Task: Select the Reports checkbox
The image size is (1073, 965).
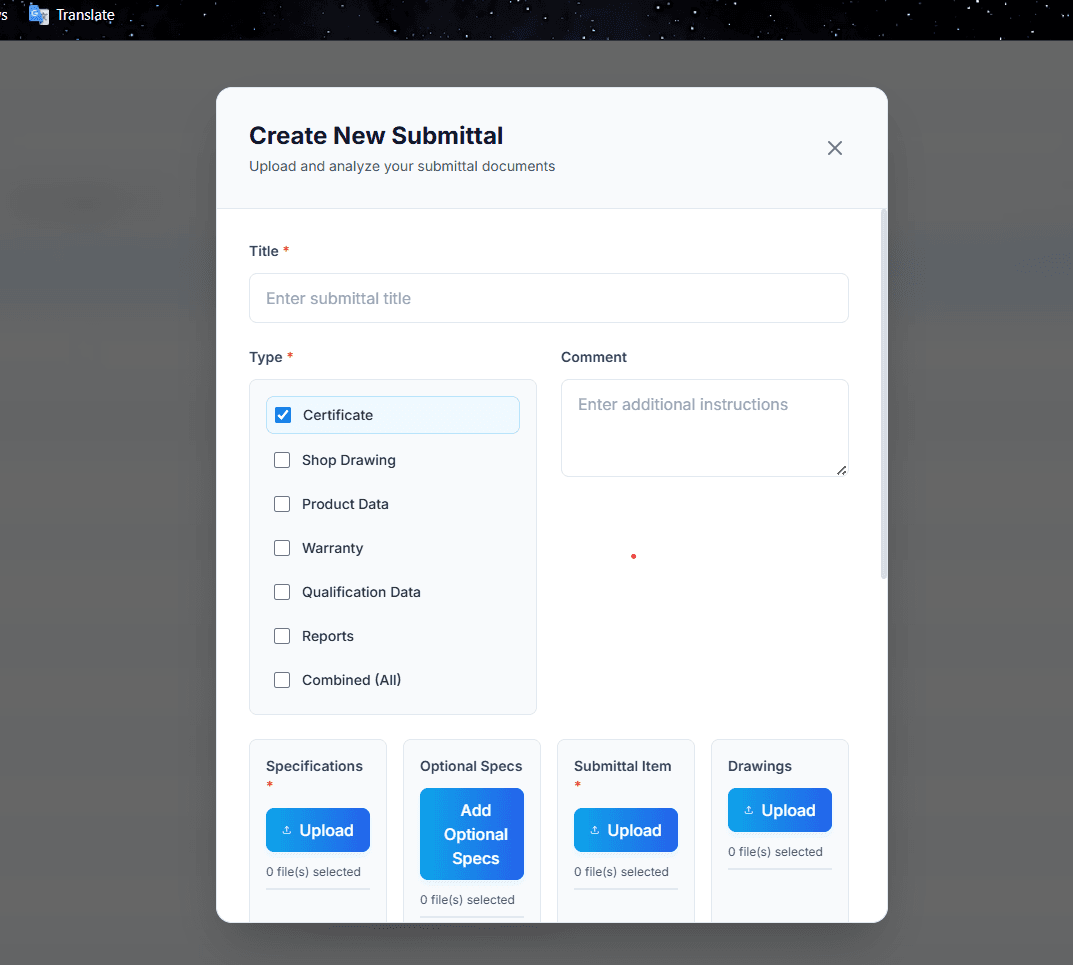Action: 282,636
